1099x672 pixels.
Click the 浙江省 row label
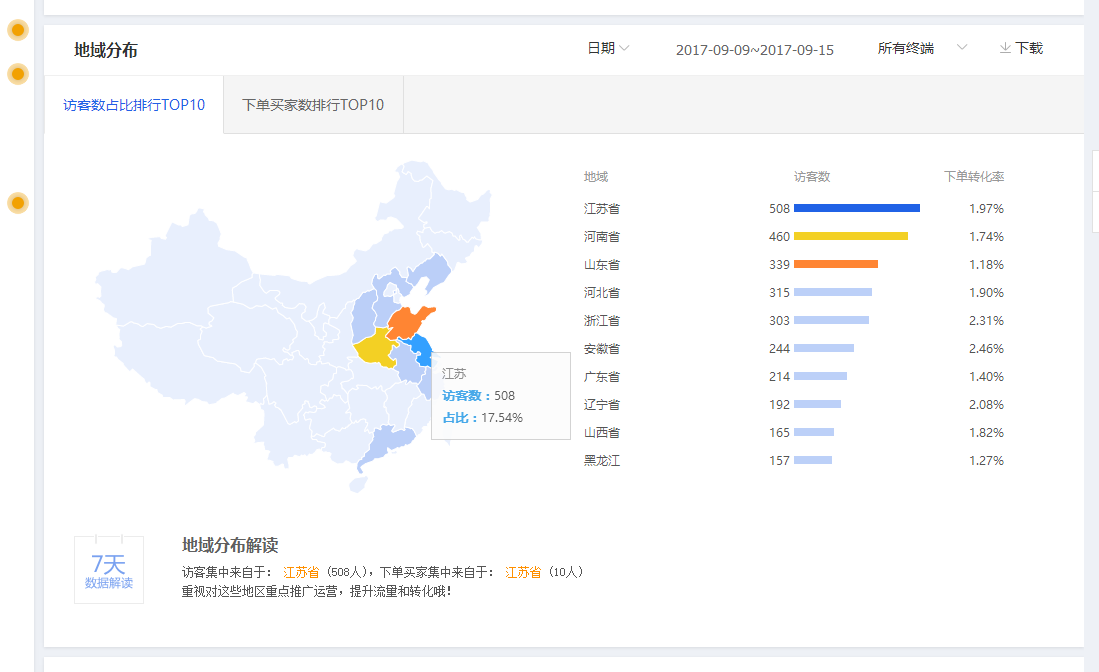pyautogui.click(x=601, y=321)
